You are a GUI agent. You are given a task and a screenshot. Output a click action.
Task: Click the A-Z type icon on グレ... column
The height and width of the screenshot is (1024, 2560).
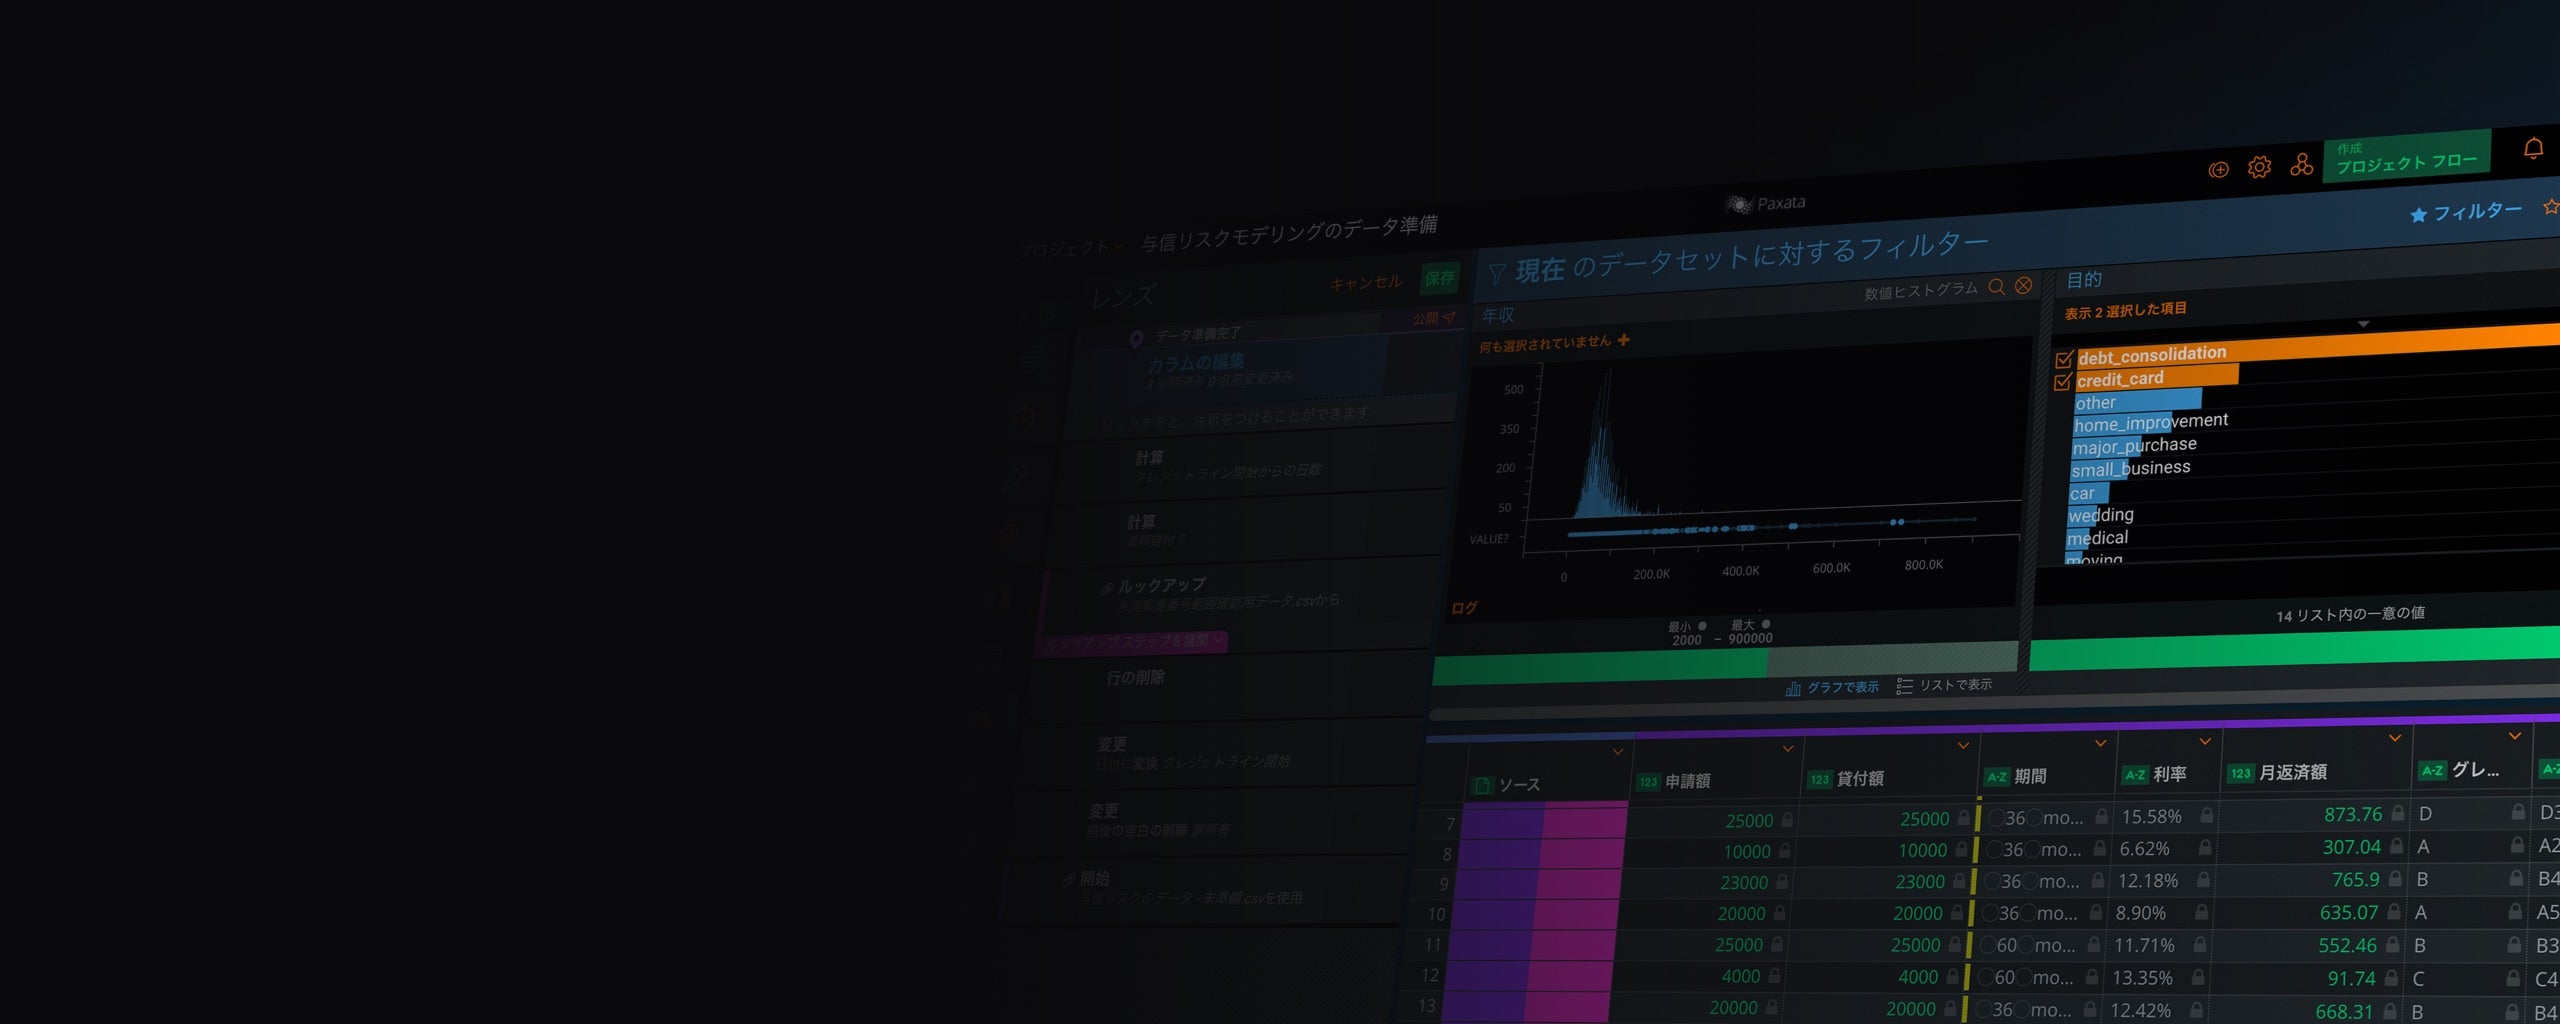tap(2432, 770)
